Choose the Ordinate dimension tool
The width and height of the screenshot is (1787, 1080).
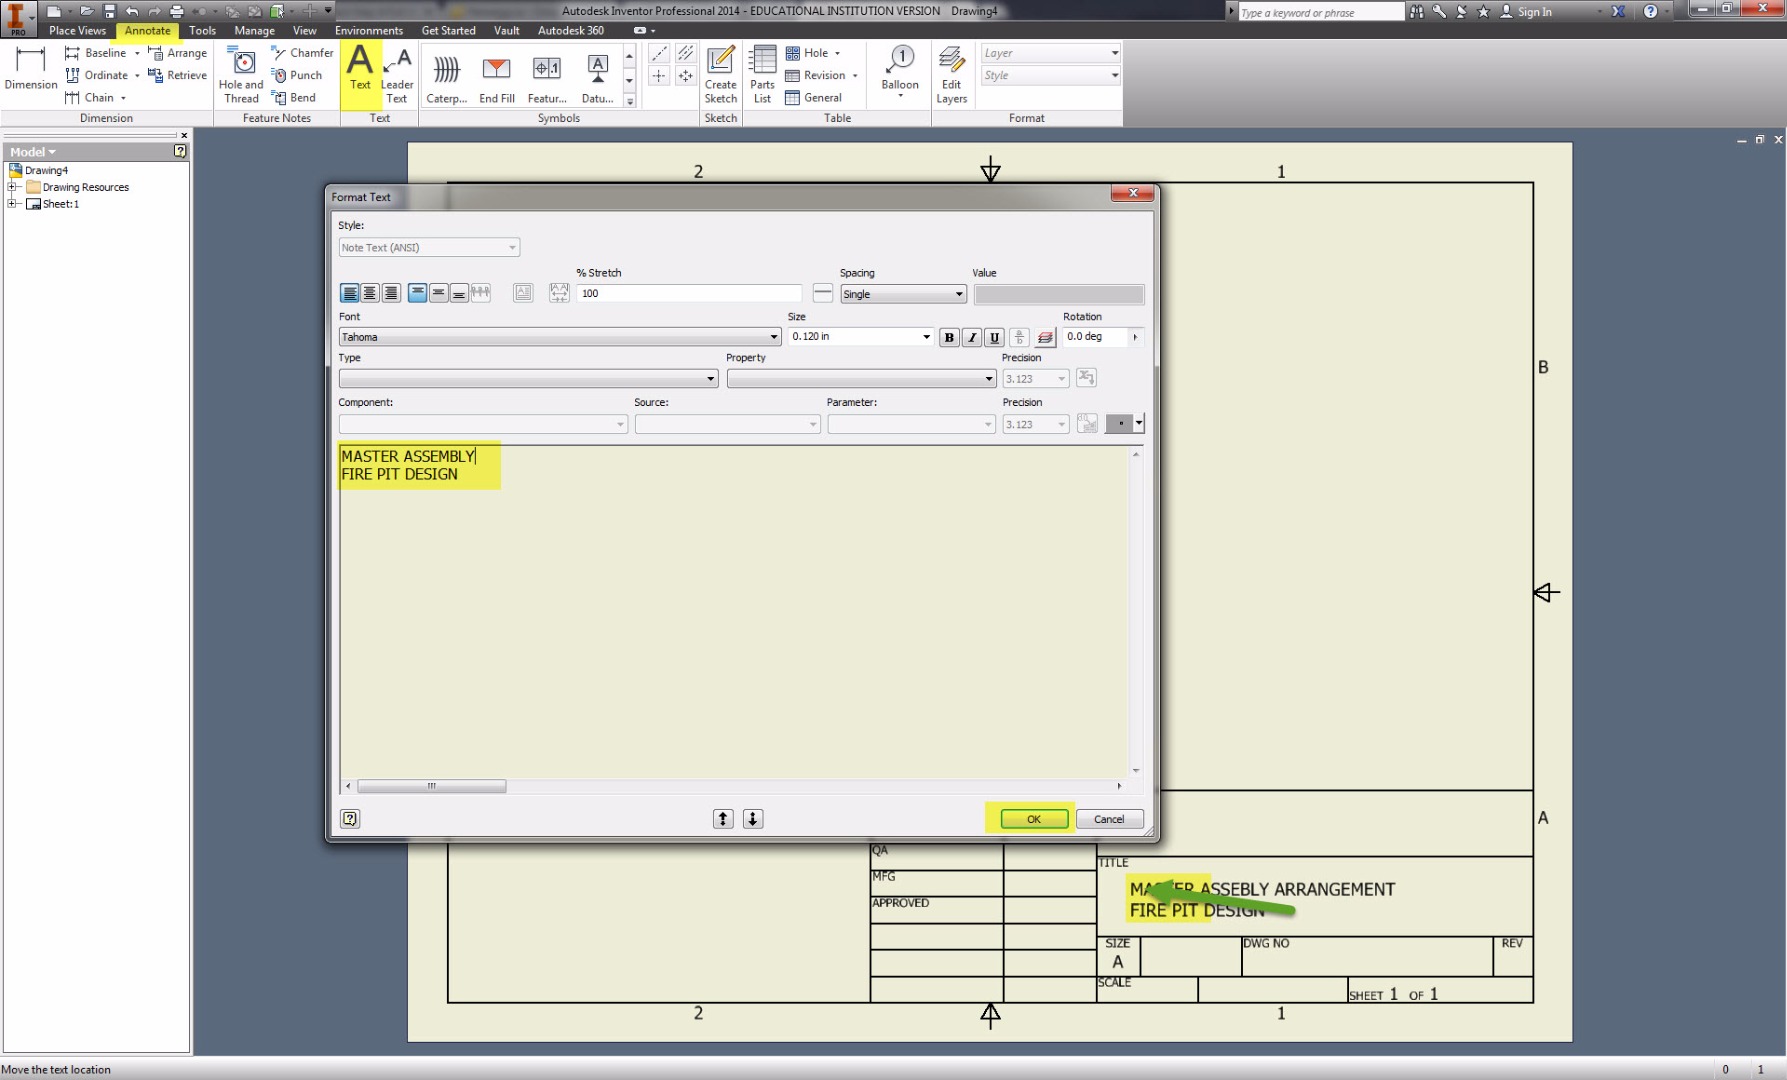point(97,75)
